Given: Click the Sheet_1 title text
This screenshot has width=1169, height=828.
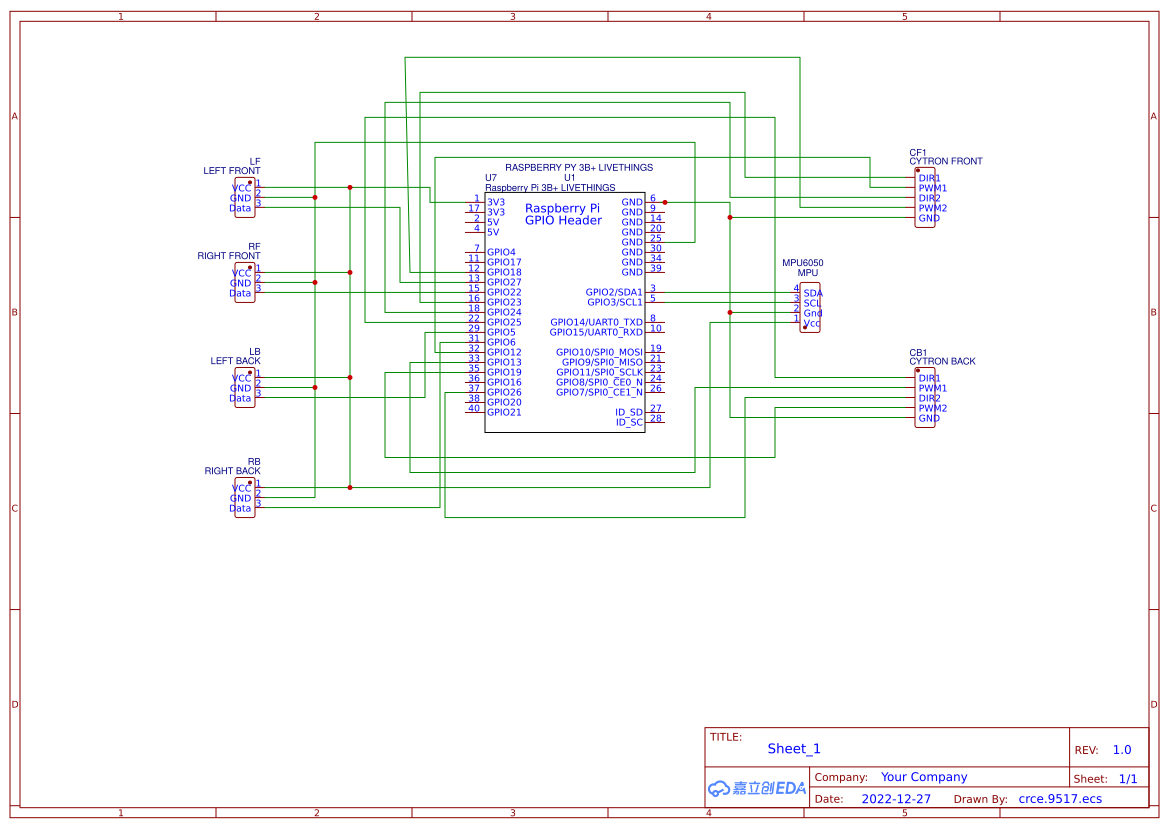Looking at the screenshot, I should [x=793, y=748].
